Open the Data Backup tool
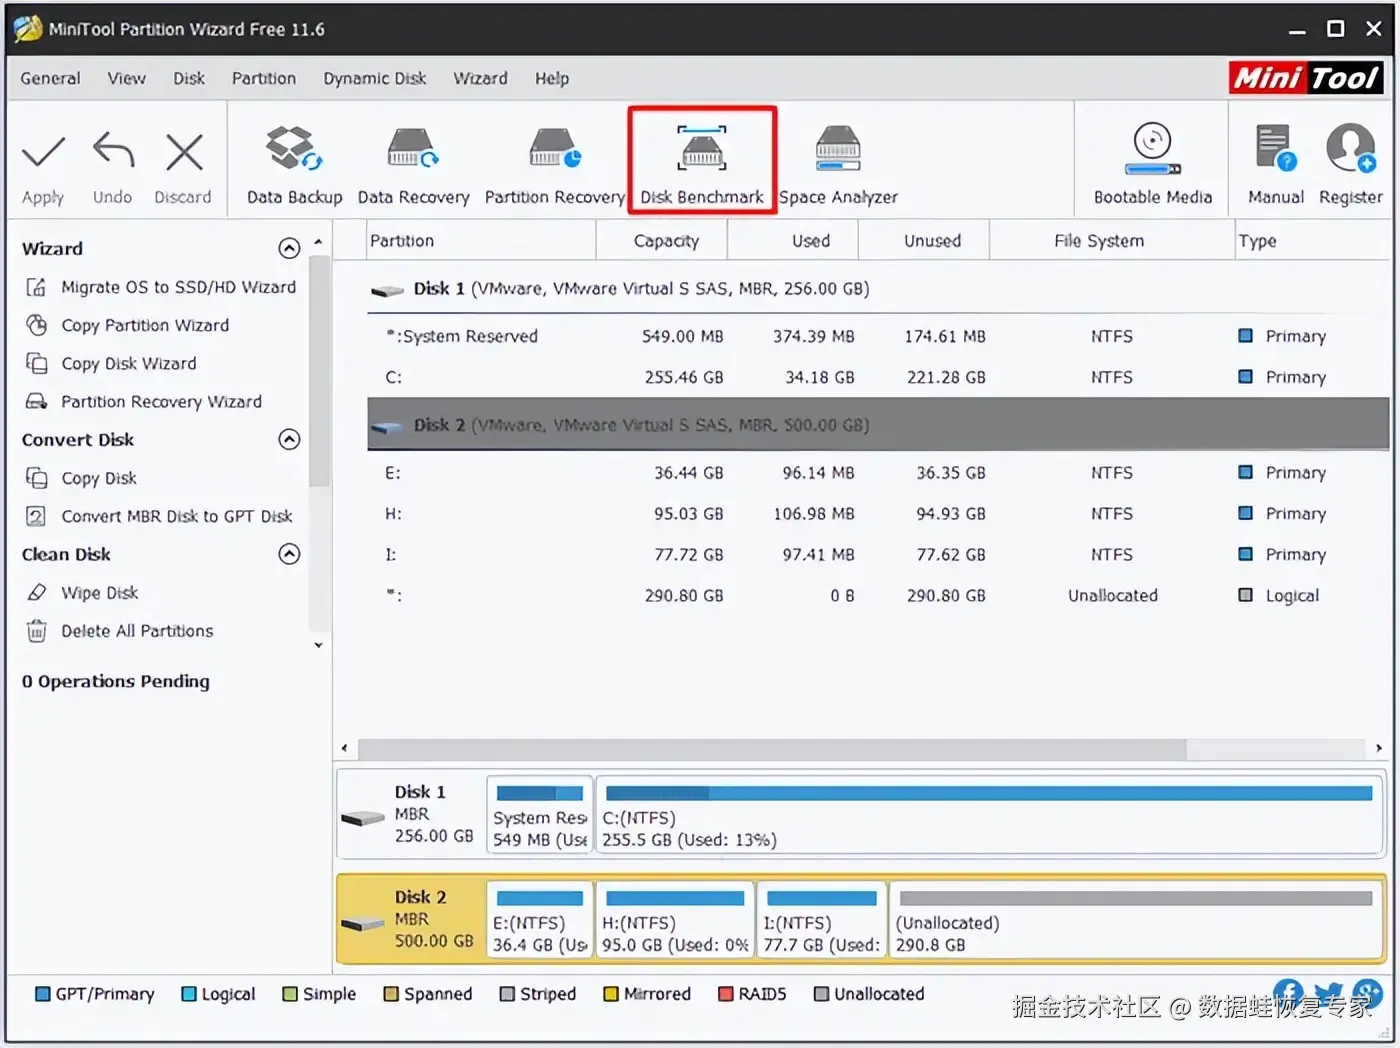The width and height of the screenshot is (1400, 1048). pyautogui.click(x=294, y=165)
